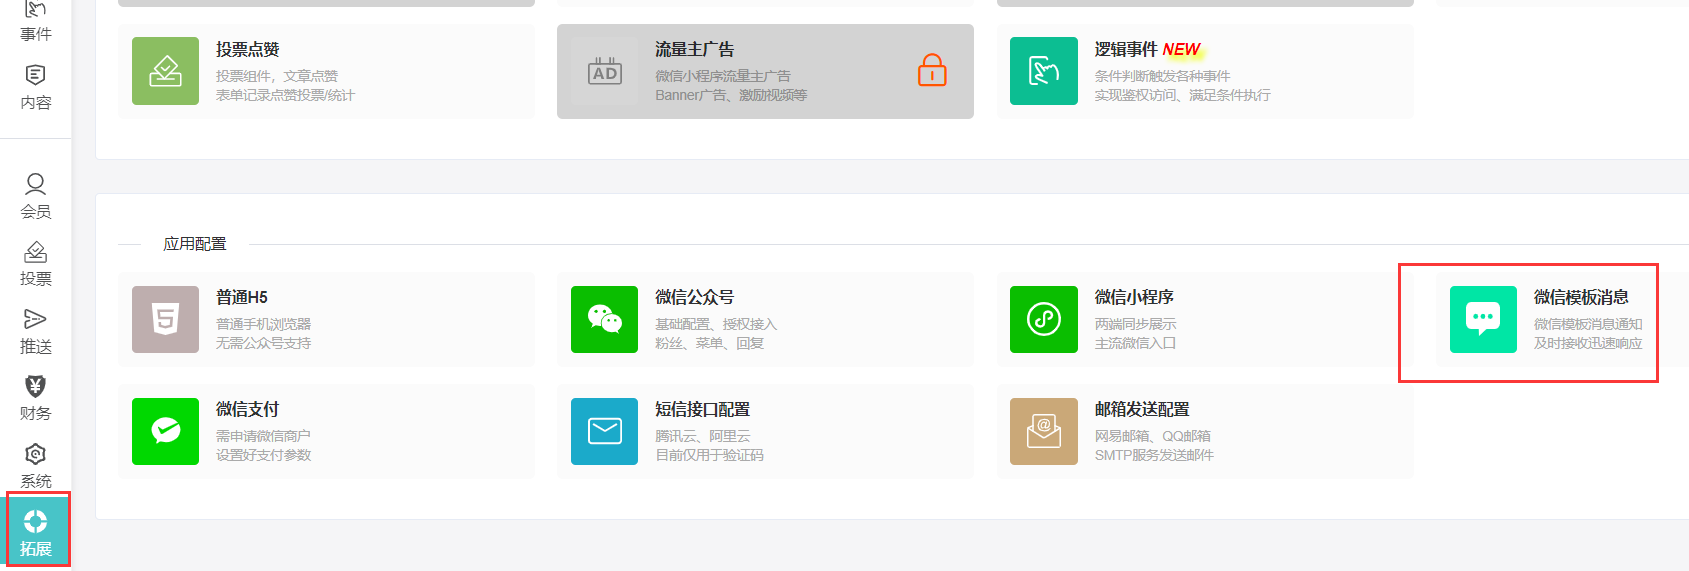Click the text 粉丝、菜单、回复
Screen dimensions: 1689x571
pyautogui.click(x=710, y=343)
